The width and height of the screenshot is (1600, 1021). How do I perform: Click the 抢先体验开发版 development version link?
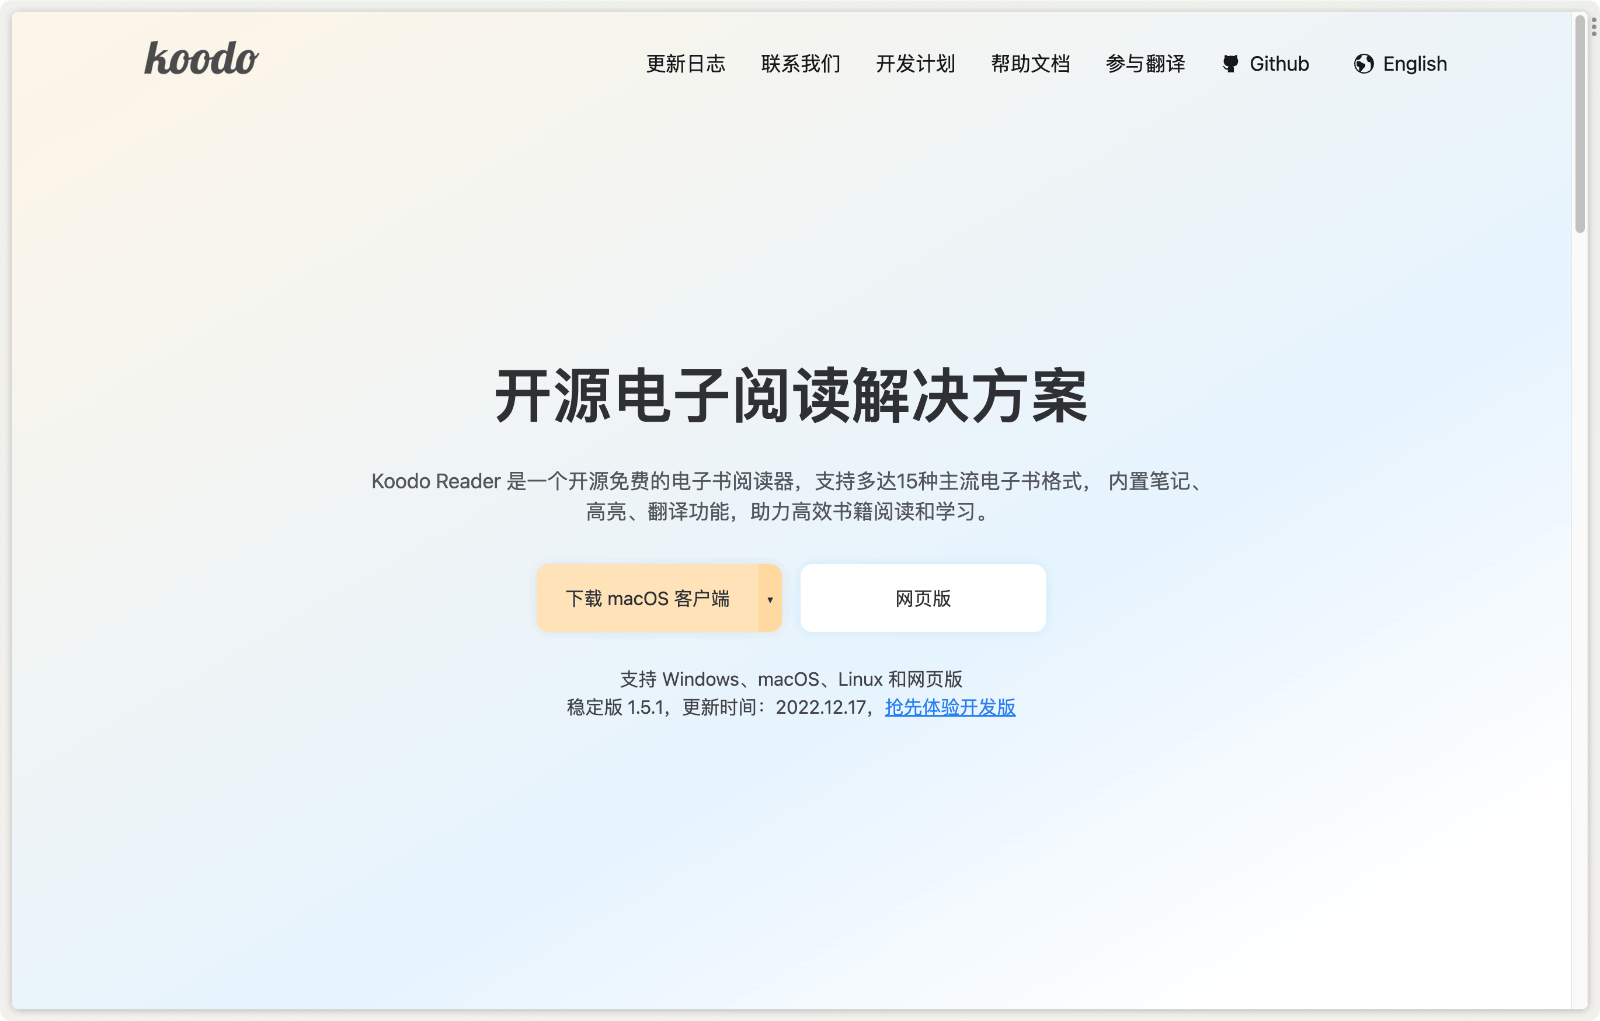949,707
